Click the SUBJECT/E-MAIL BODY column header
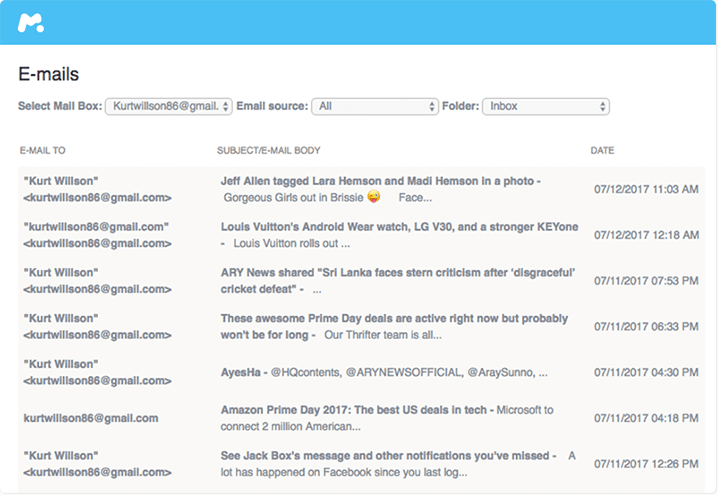Screen dimensions: 718x495 268,150
